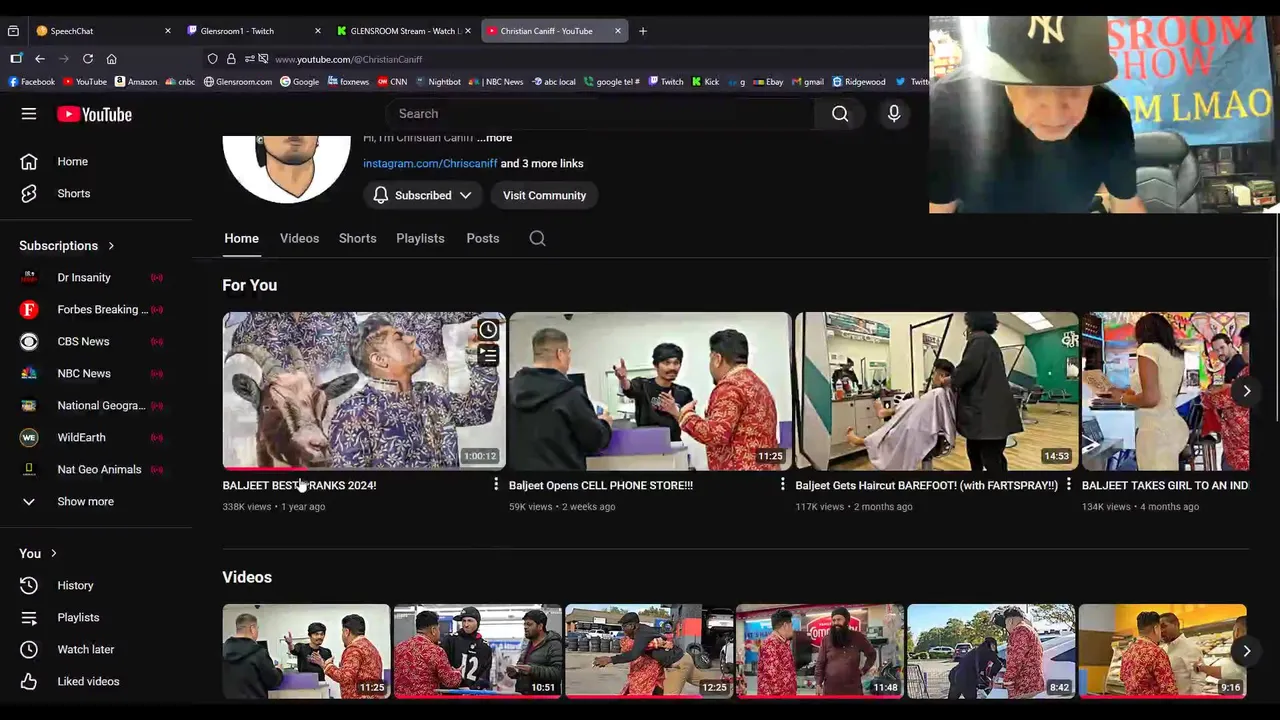Play the Haircut BAREFOOT video thumbnail
This screenshot has width=1280, height=720.
point(936,391)
